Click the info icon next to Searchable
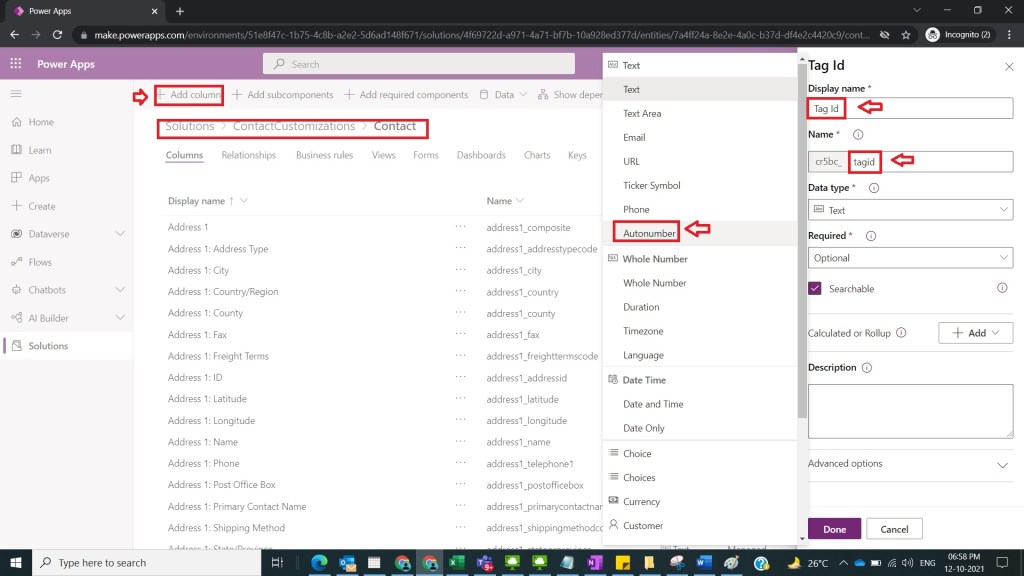Viewport: 1024px width, 576px height. tap(1002, 288)
